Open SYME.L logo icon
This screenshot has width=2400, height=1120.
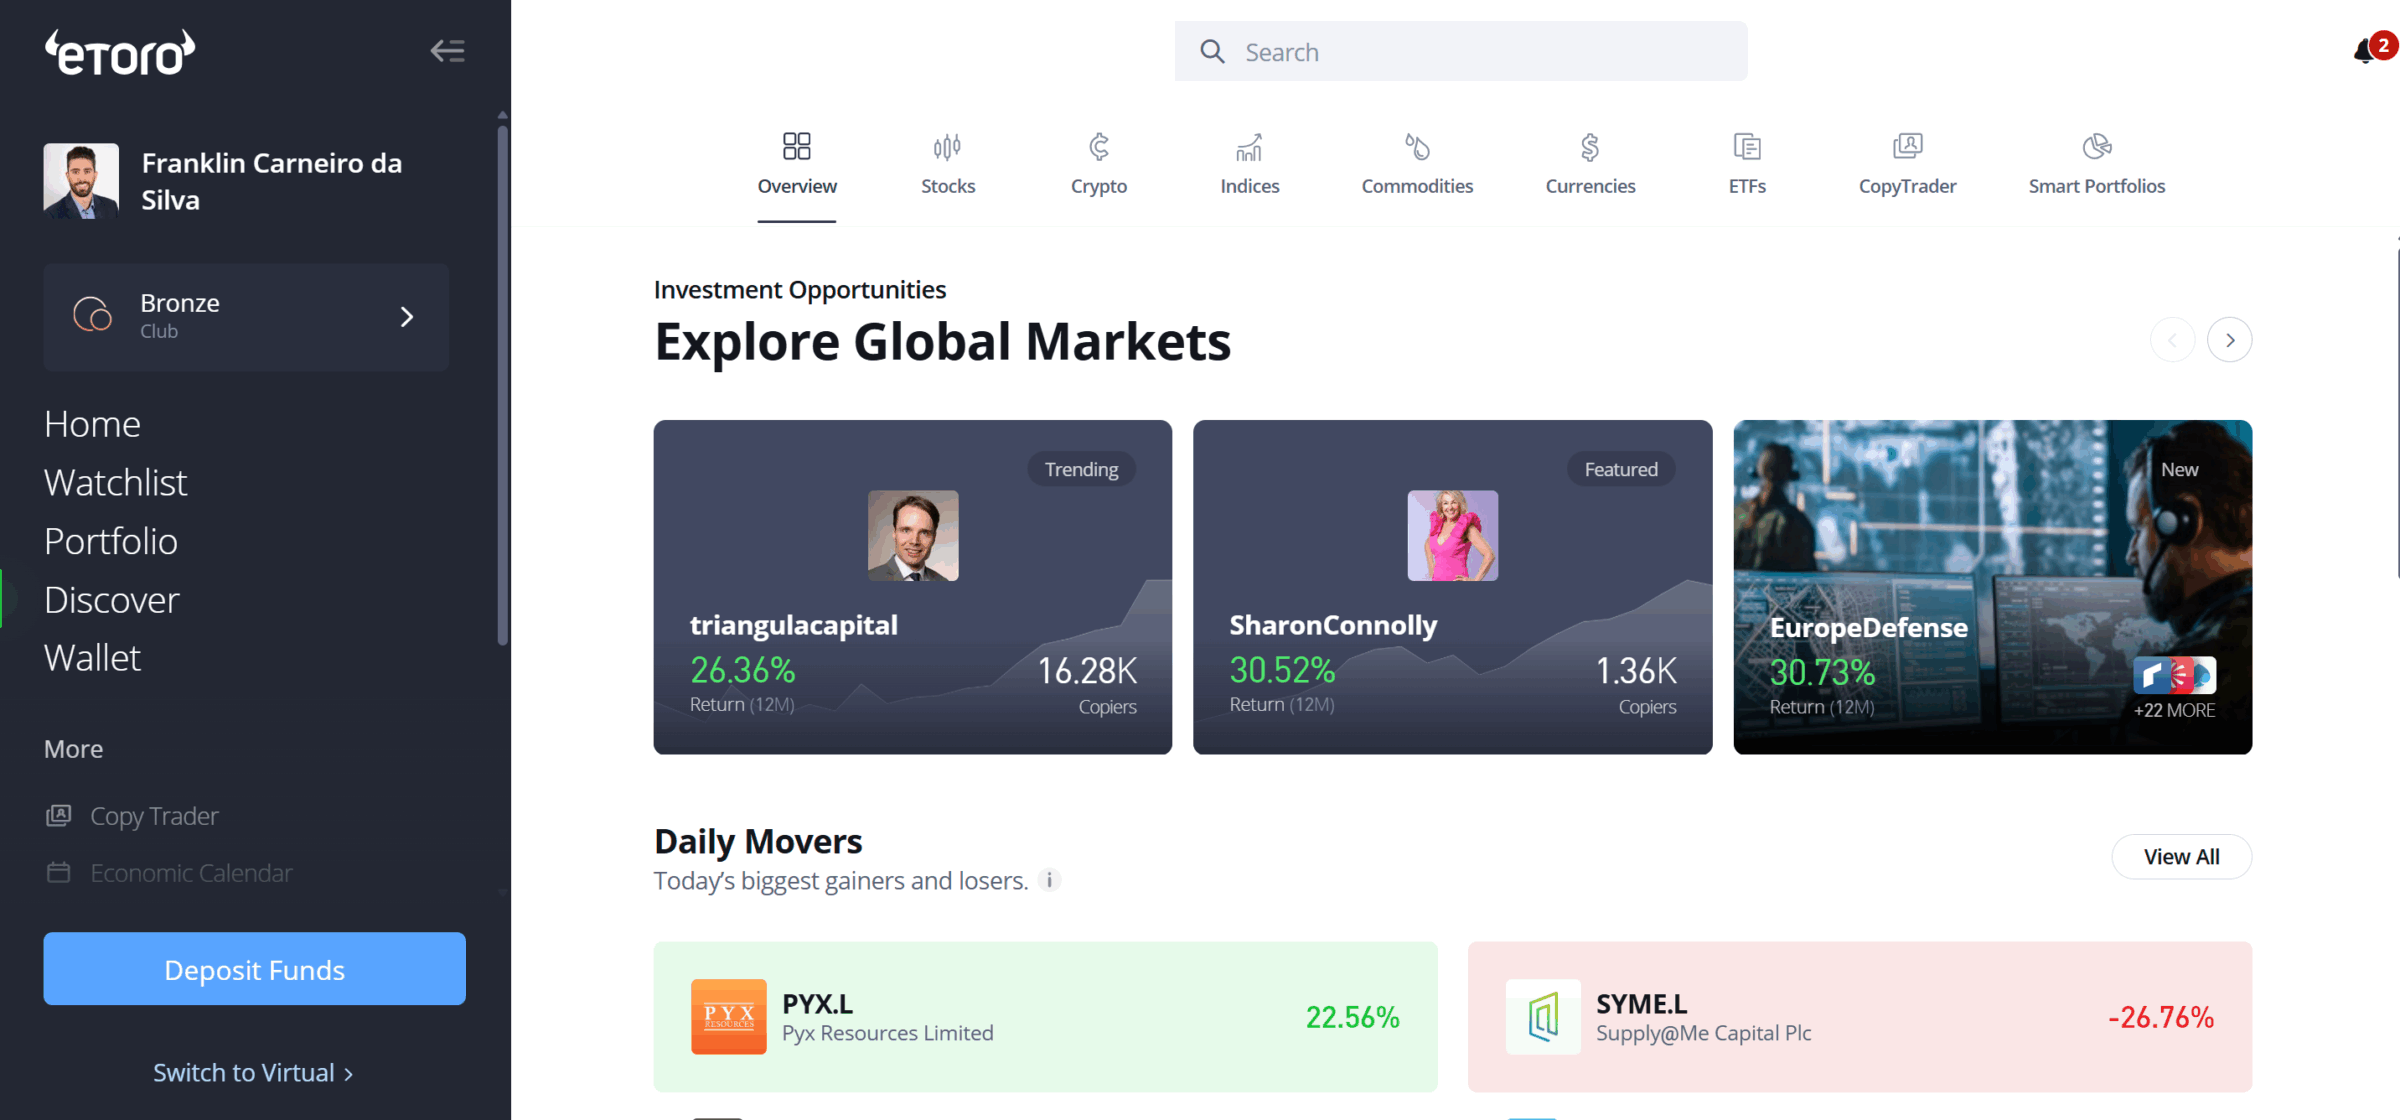pos(1543,1016)
